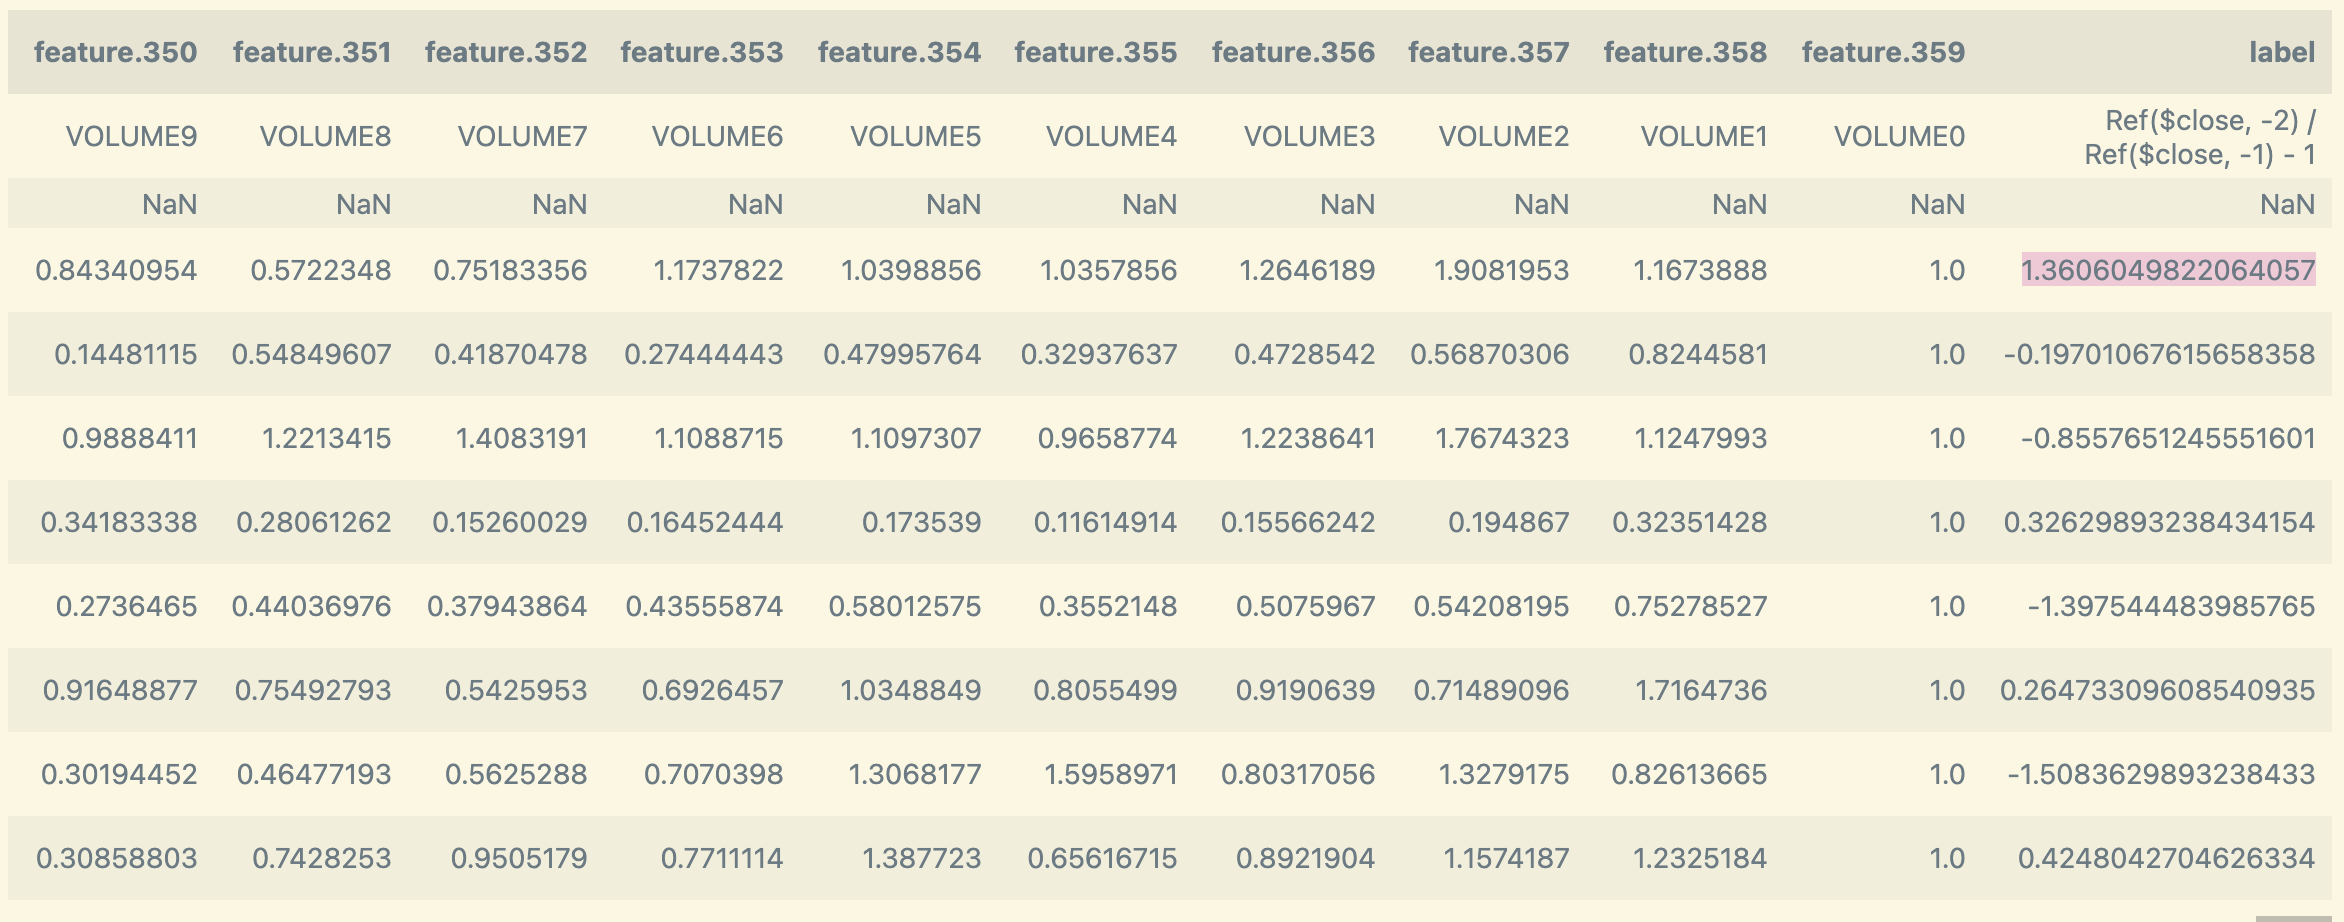Select the feature.350 column header
Screen dimensions: 2344x922
point(115,52)
